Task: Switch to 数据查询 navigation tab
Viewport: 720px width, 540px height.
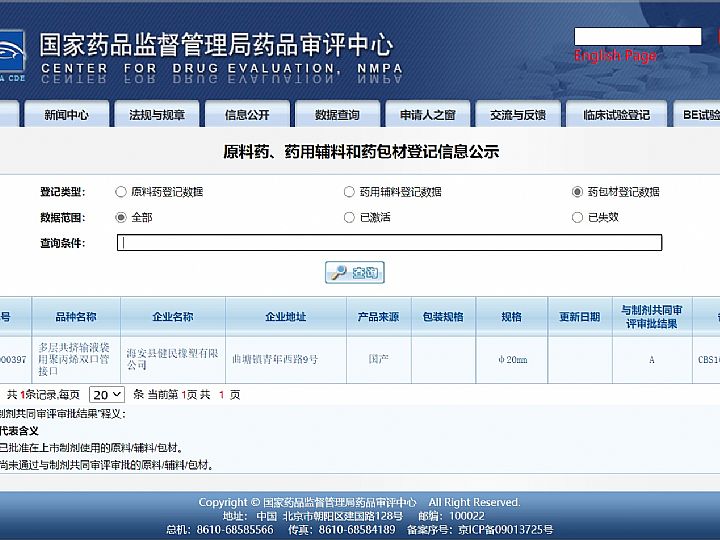Action: click(337, 115)
